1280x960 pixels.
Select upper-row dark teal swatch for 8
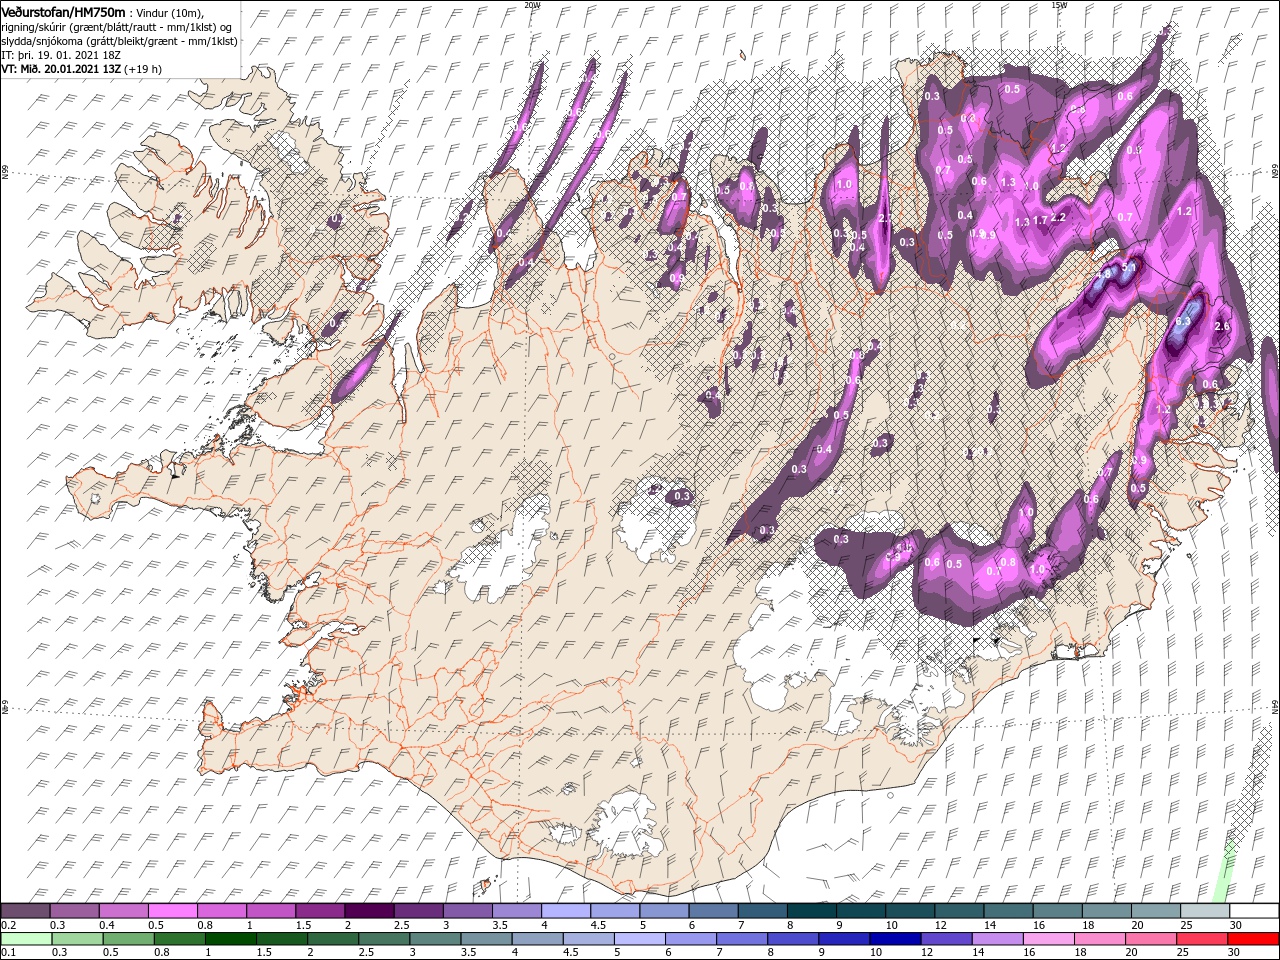pyautogui.click(x=812, y=910)
